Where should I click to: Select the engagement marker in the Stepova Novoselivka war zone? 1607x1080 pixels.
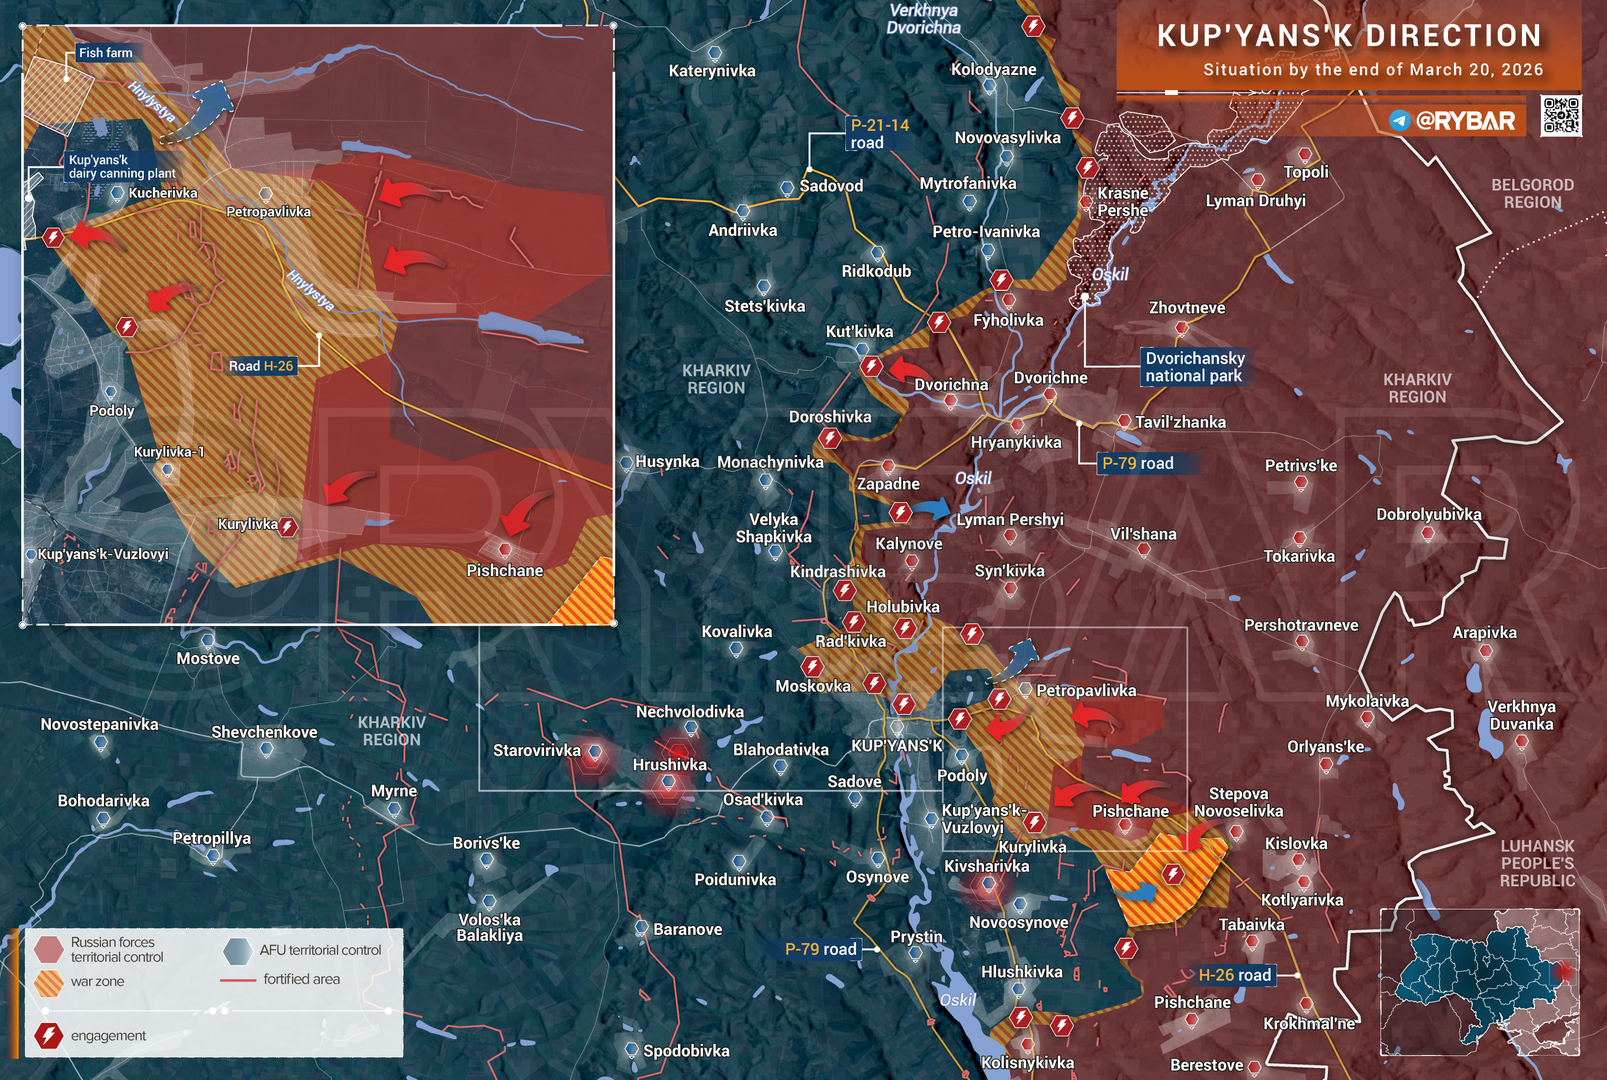tap(1172, 875)
